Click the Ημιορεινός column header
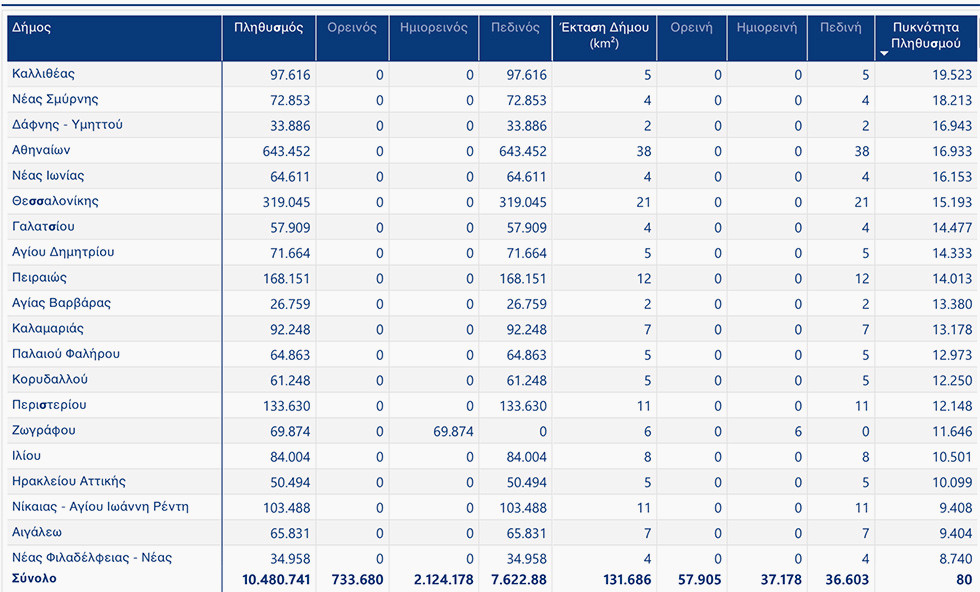Screen dimensions: 980x592 click(431, 28)
